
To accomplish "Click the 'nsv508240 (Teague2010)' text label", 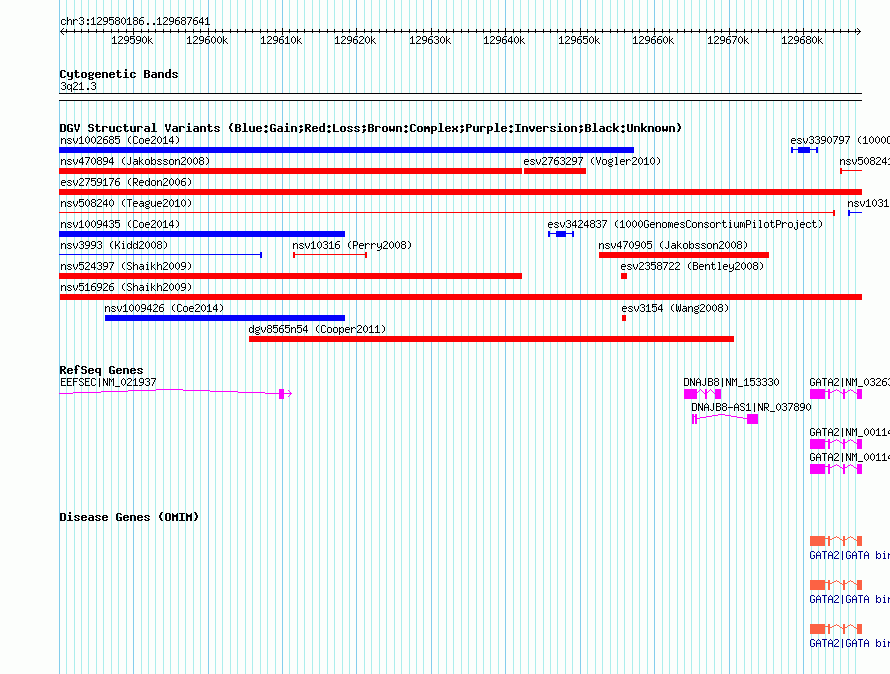I will [126, 203].
